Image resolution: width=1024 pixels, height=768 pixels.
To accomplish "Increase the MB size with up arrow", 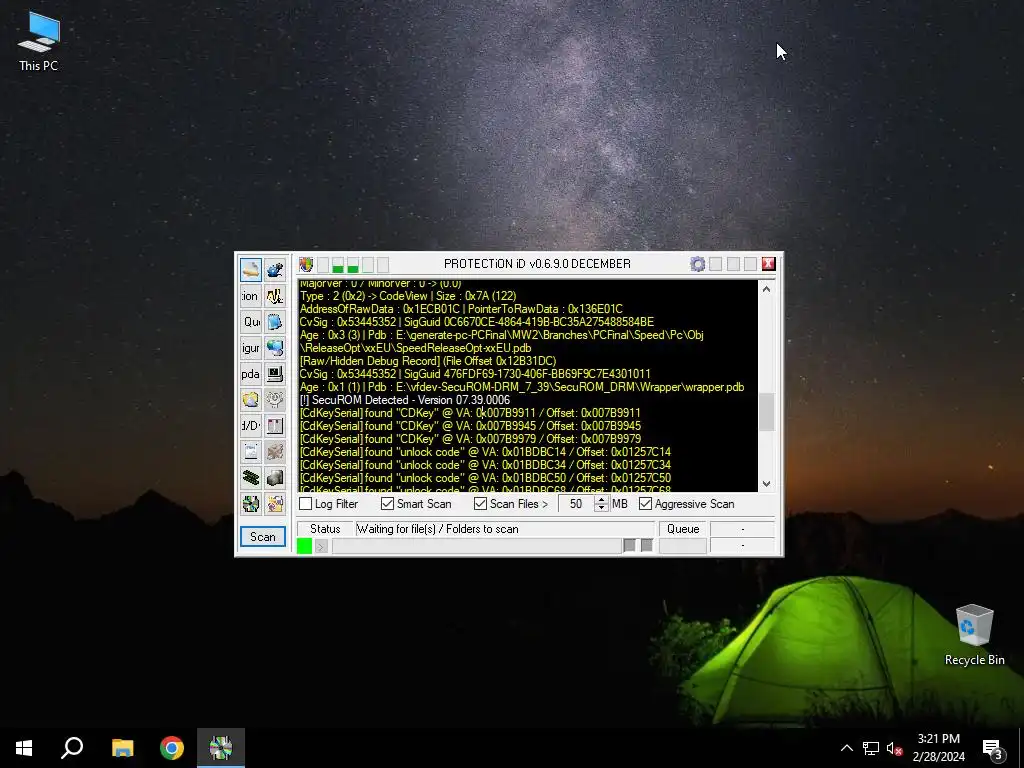I will (x=601, y=500).
